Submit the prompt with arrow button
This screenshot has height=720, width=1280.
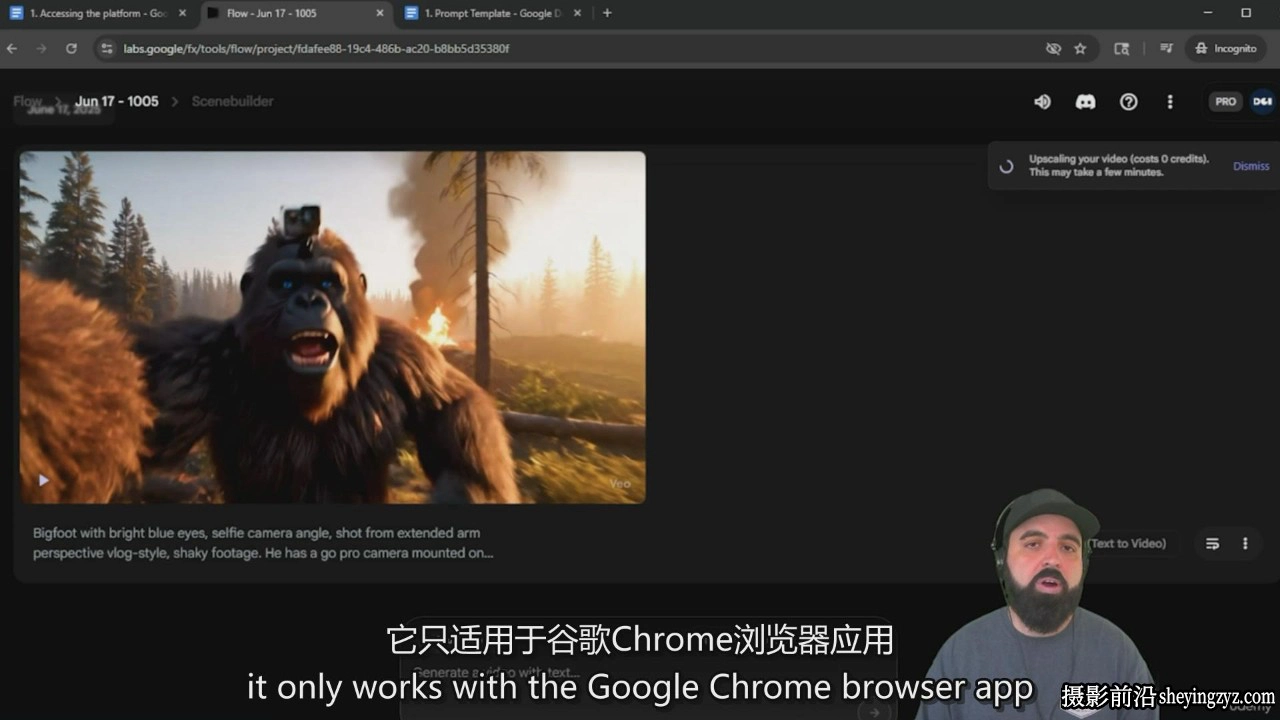click(874, 711)
